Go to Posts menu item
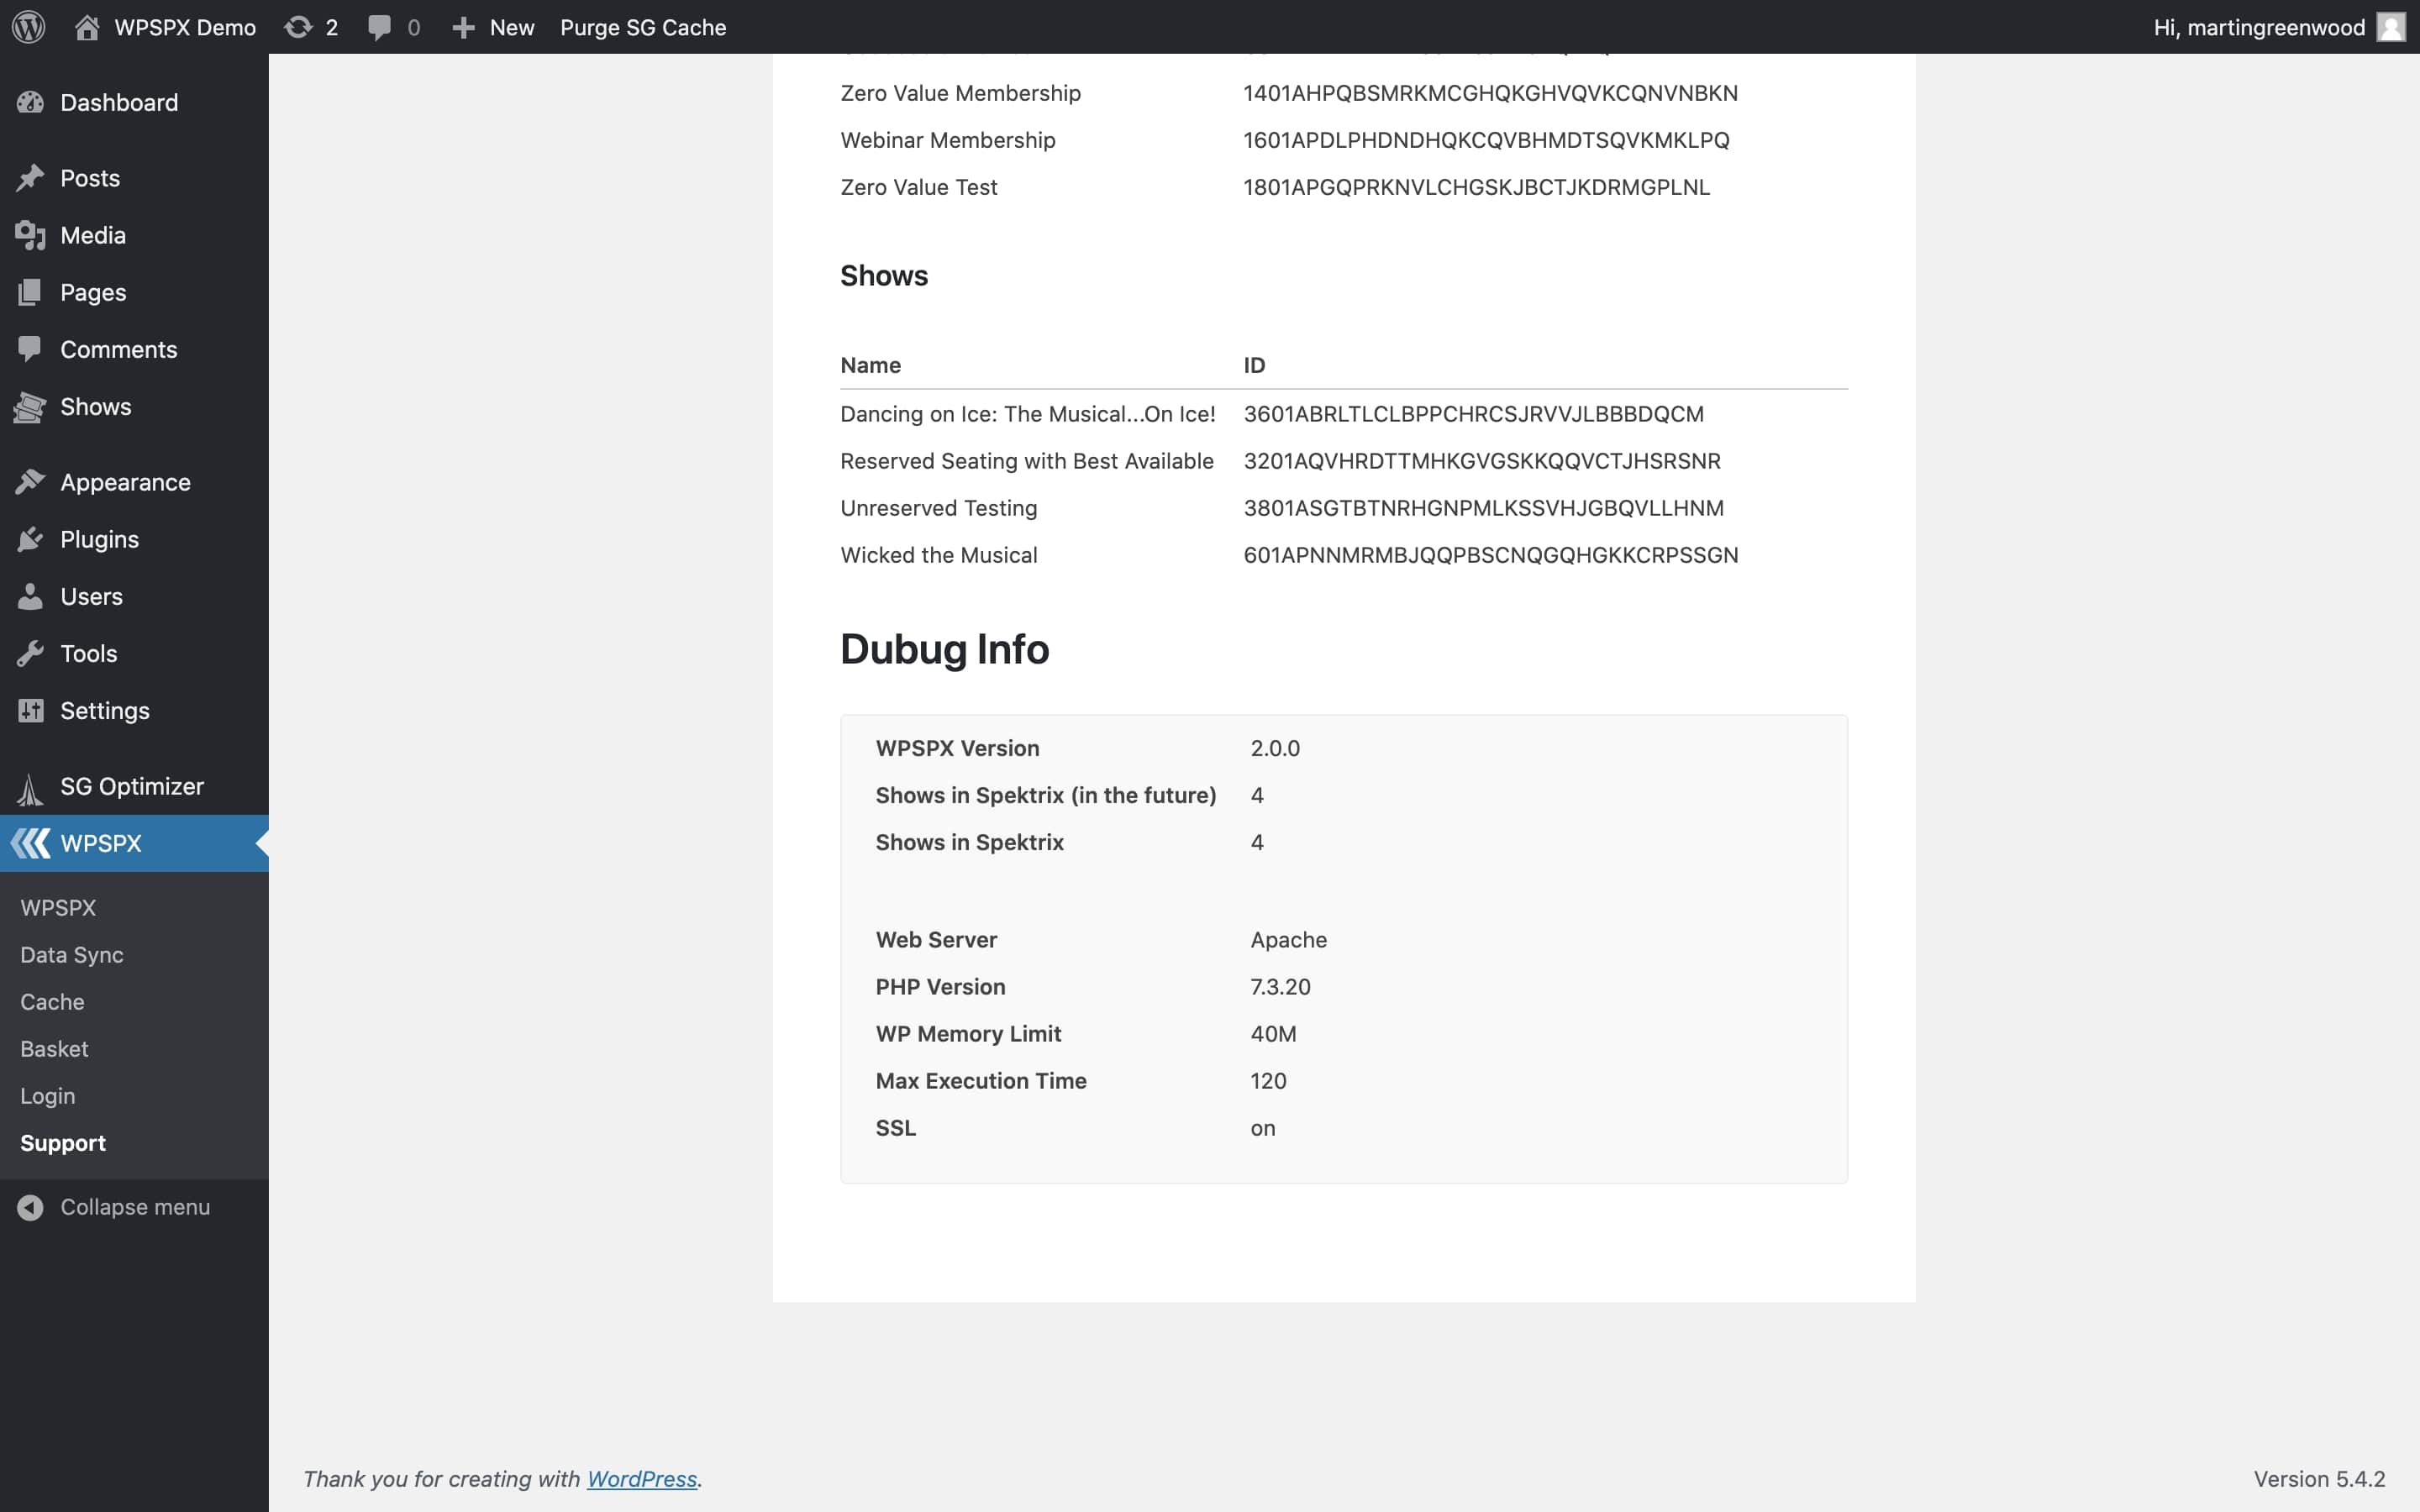The image size is (2420, 1512). (x=134, y=178)
